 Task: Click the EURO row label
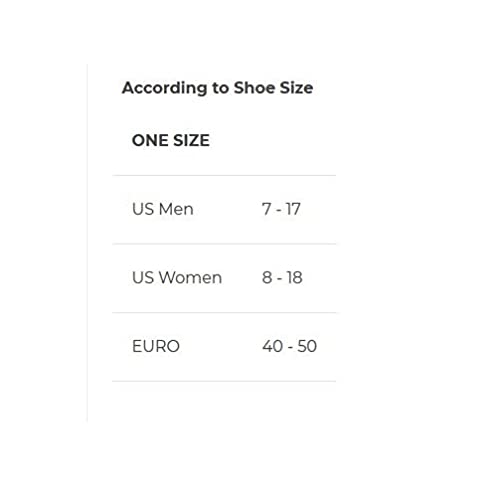click(156, 346)
